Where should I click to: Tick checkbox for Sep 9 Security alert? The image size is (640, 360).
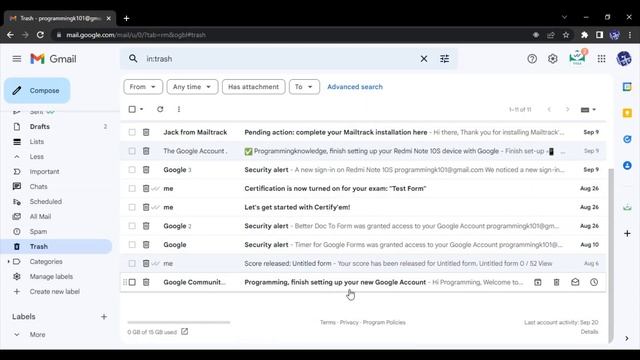click(x=132, y=170)
